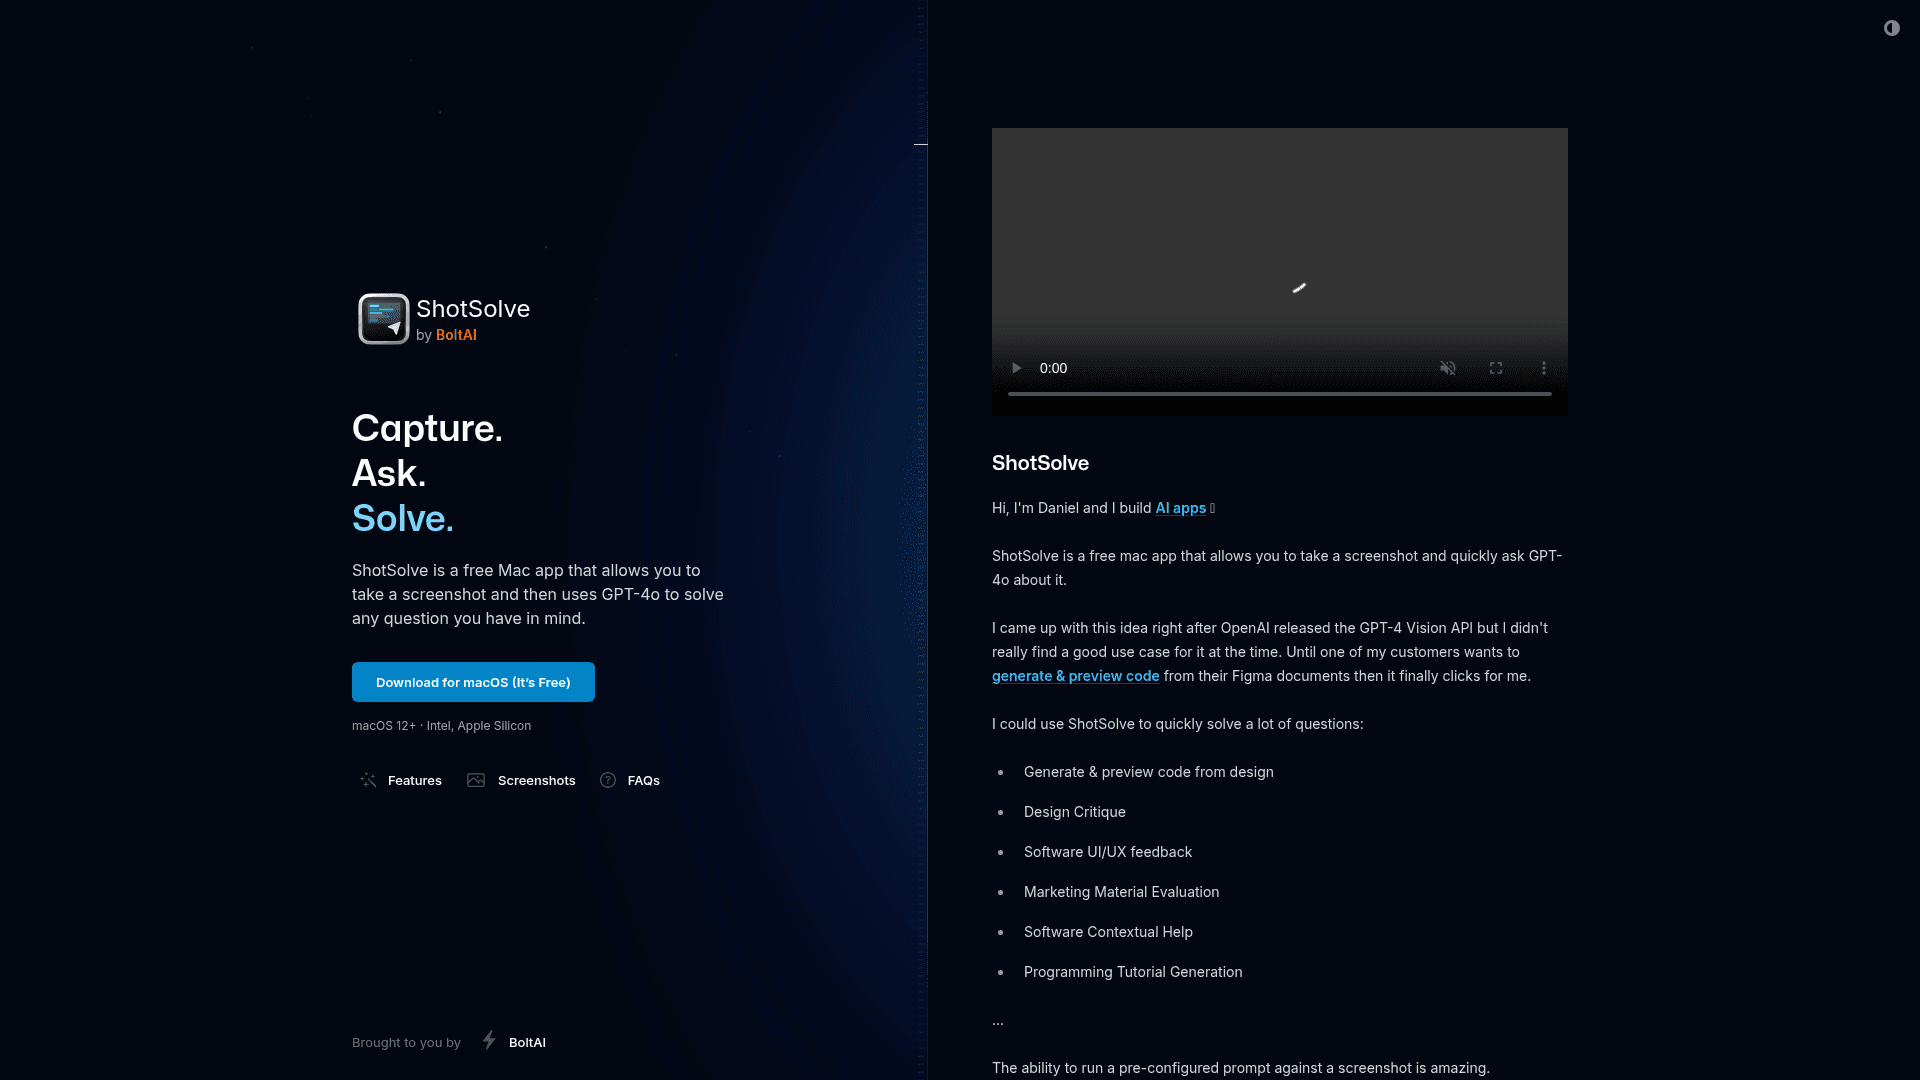Click the video progress bar
The image size is (1920, 1080).
1280,394
